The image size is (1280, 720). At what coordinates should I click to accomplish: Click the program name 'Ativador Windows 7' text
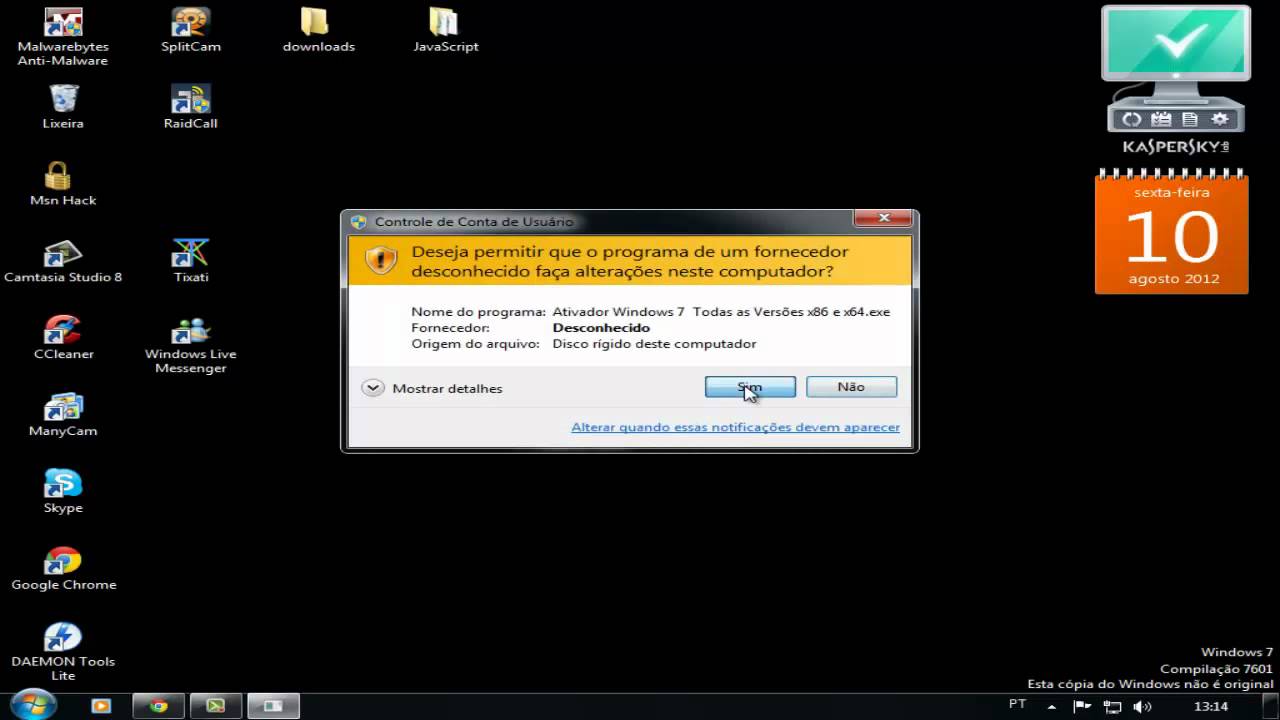[x=721, y=312]
